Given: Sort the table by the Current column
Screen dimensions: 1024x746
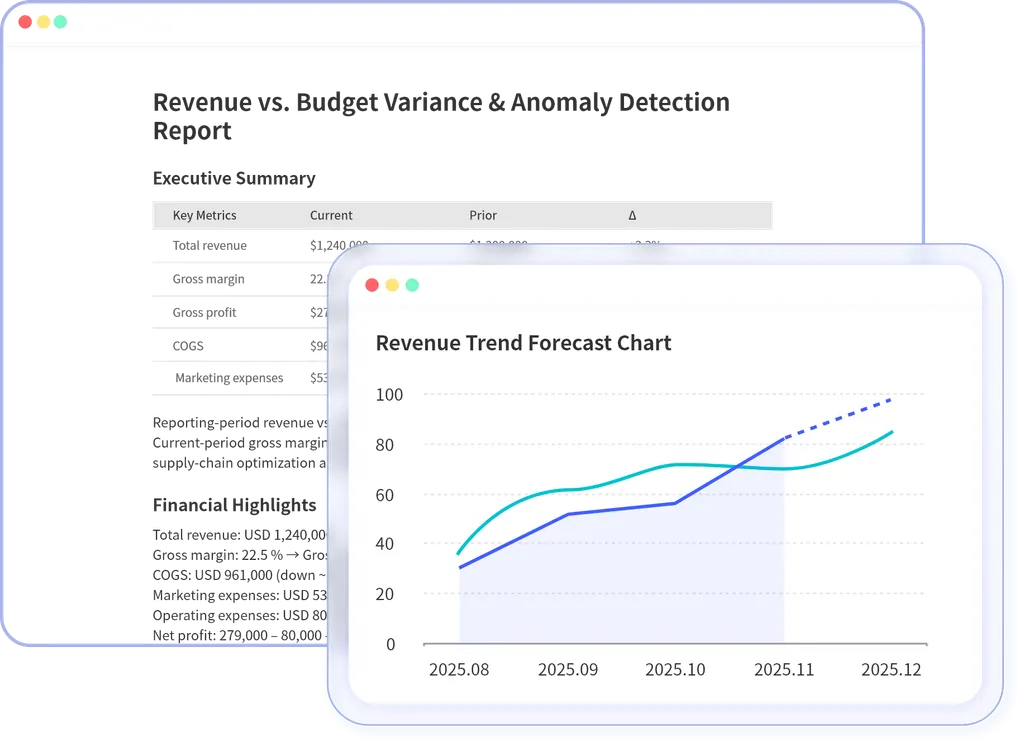Looking at the screenshot, I should [x=331, y=215].
